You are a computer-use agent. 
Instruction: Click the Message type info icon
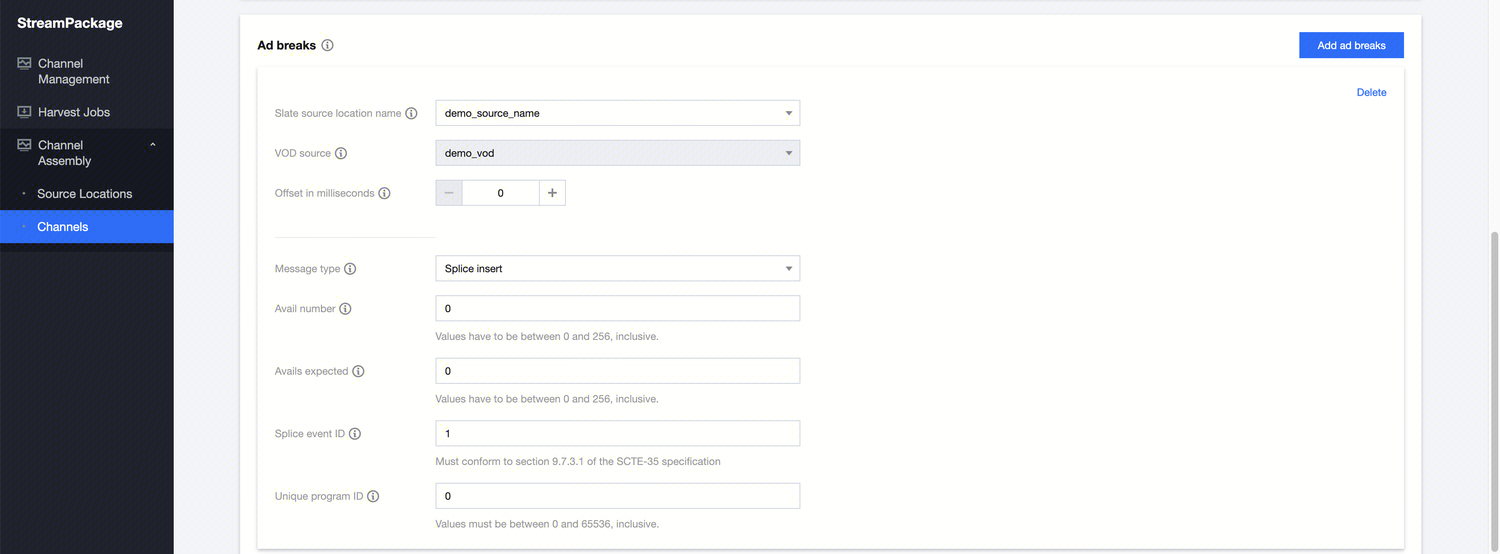click(x=350, y=269)
